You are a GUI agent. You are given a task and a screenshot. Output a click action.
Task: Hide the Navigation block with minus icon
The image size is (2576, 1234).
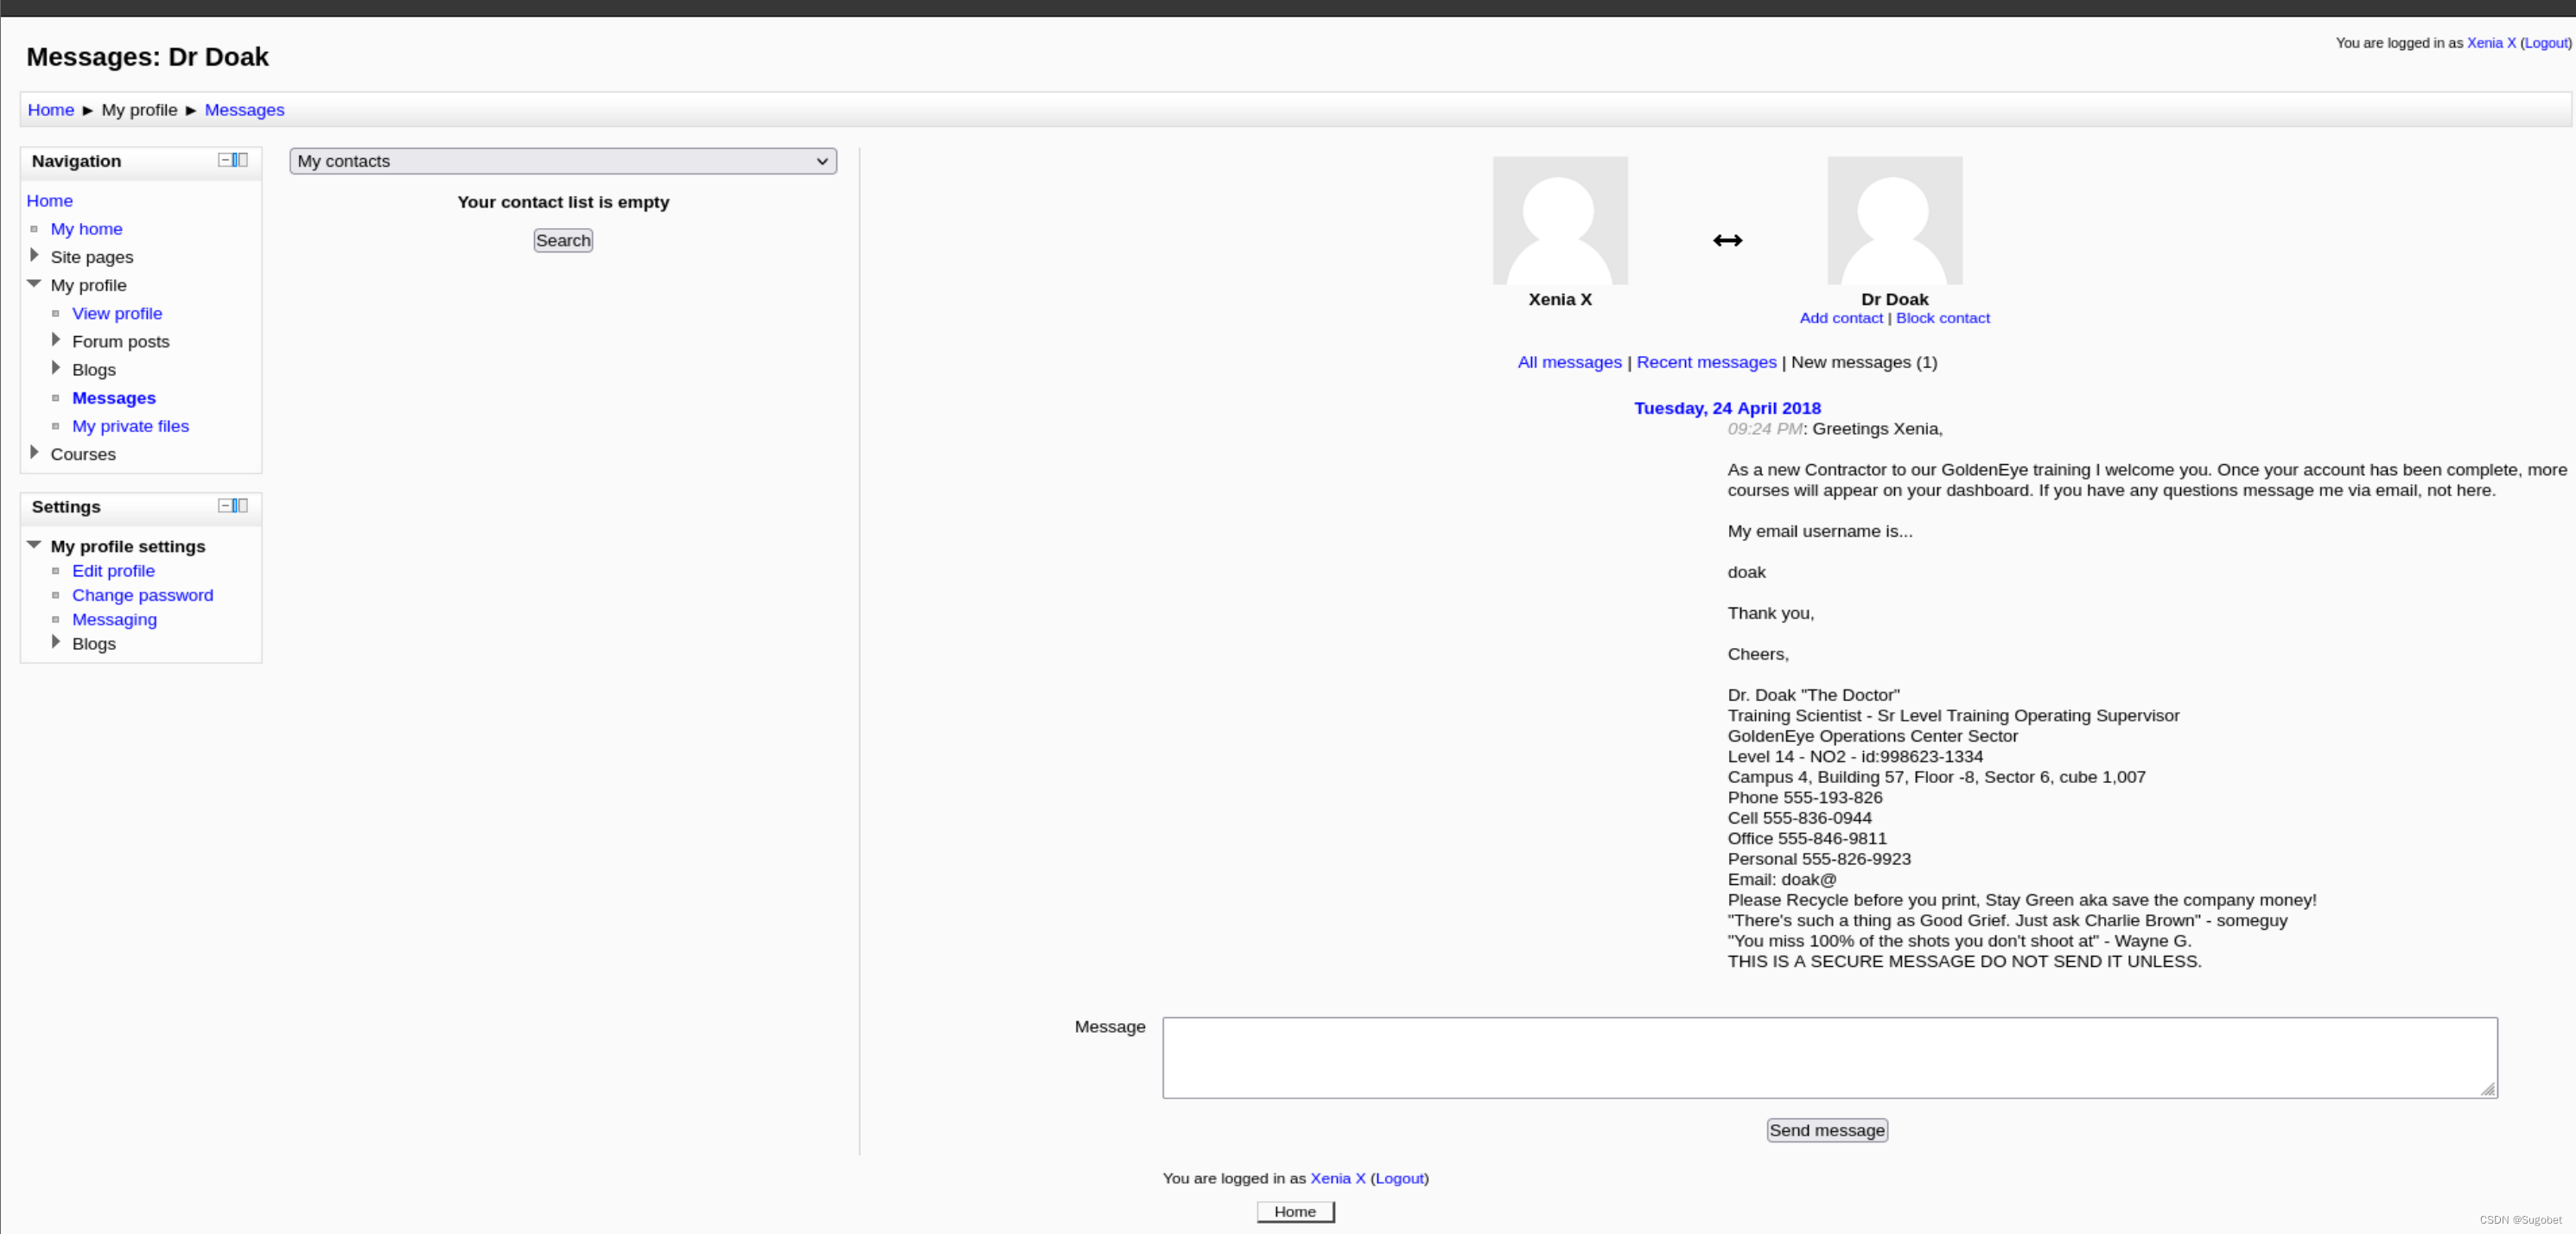[x=225, y=160]
